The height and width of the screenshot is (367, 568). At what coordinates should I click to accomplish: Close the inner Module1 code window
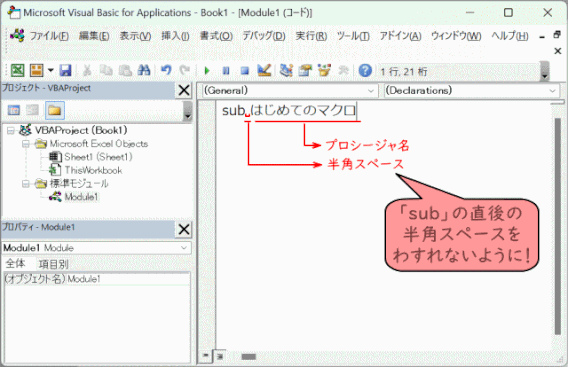557,51
